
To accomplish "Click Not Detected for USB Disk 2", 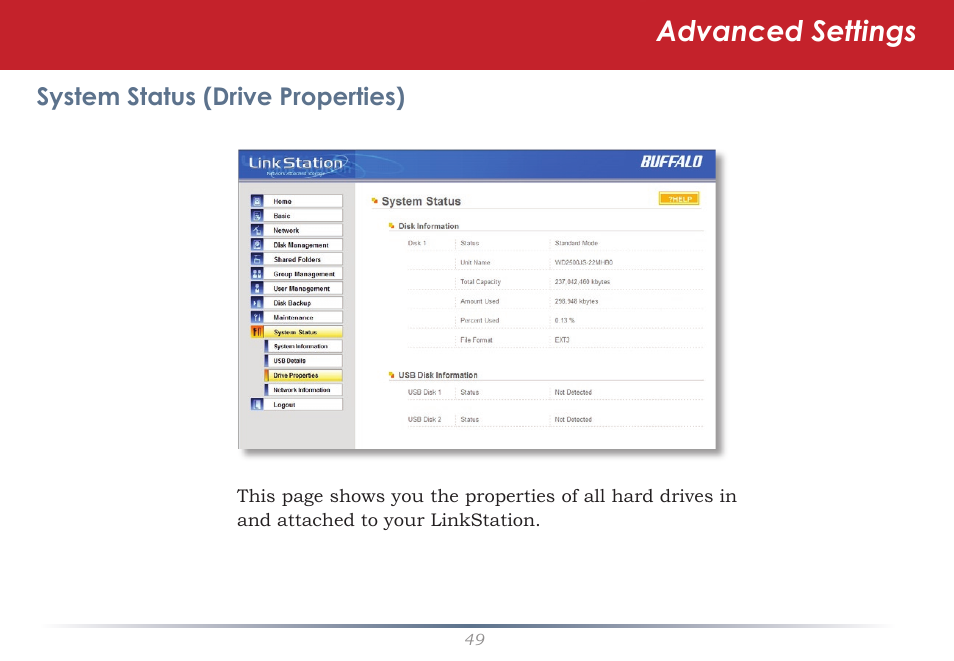I will 573,419.
